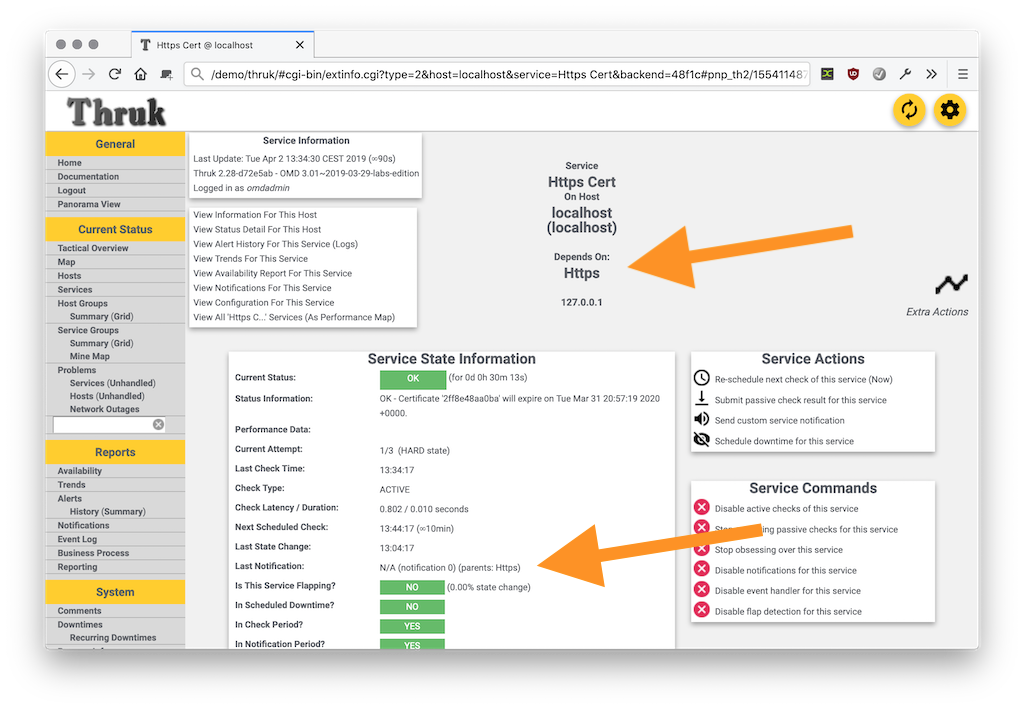
Task: Click red X beside Disable notifications
Action: click(701, 569)
